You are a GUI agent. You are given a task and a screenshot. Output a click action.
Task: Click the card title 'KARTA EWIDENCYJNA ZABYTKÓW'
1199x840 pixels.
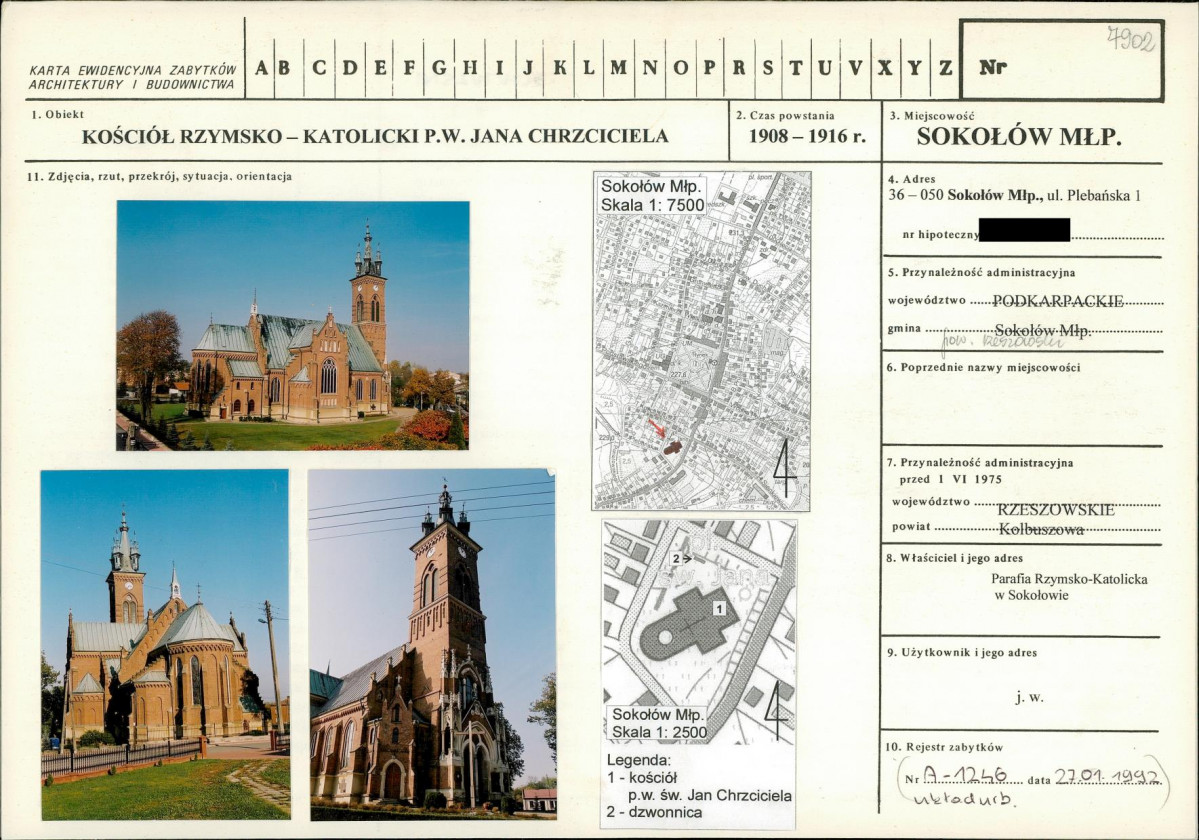click(x=132, y=70)
